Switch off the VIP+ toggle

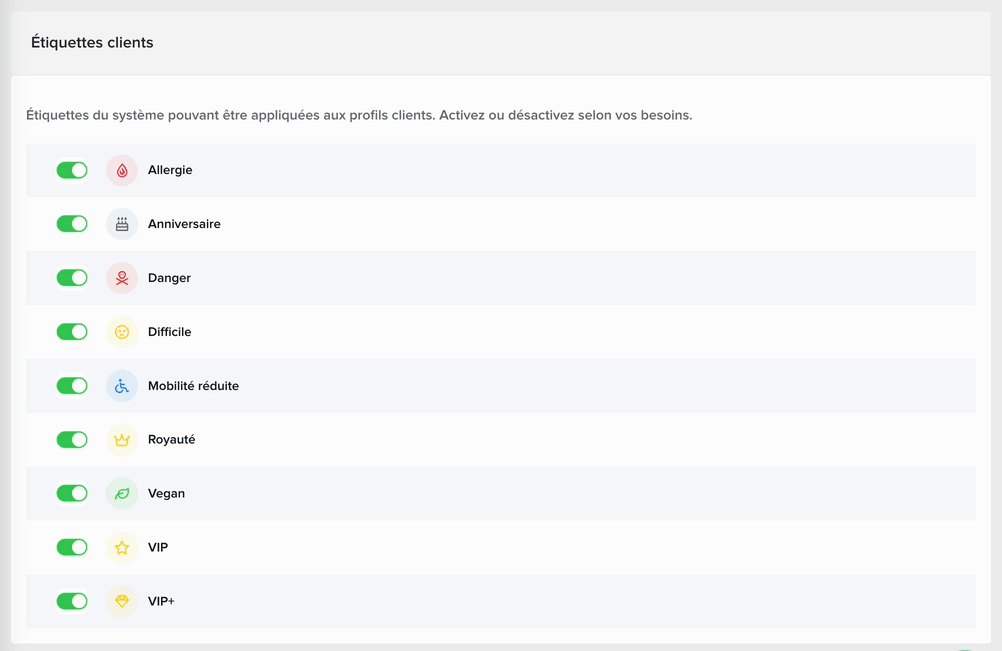click(x=72, y=602)
